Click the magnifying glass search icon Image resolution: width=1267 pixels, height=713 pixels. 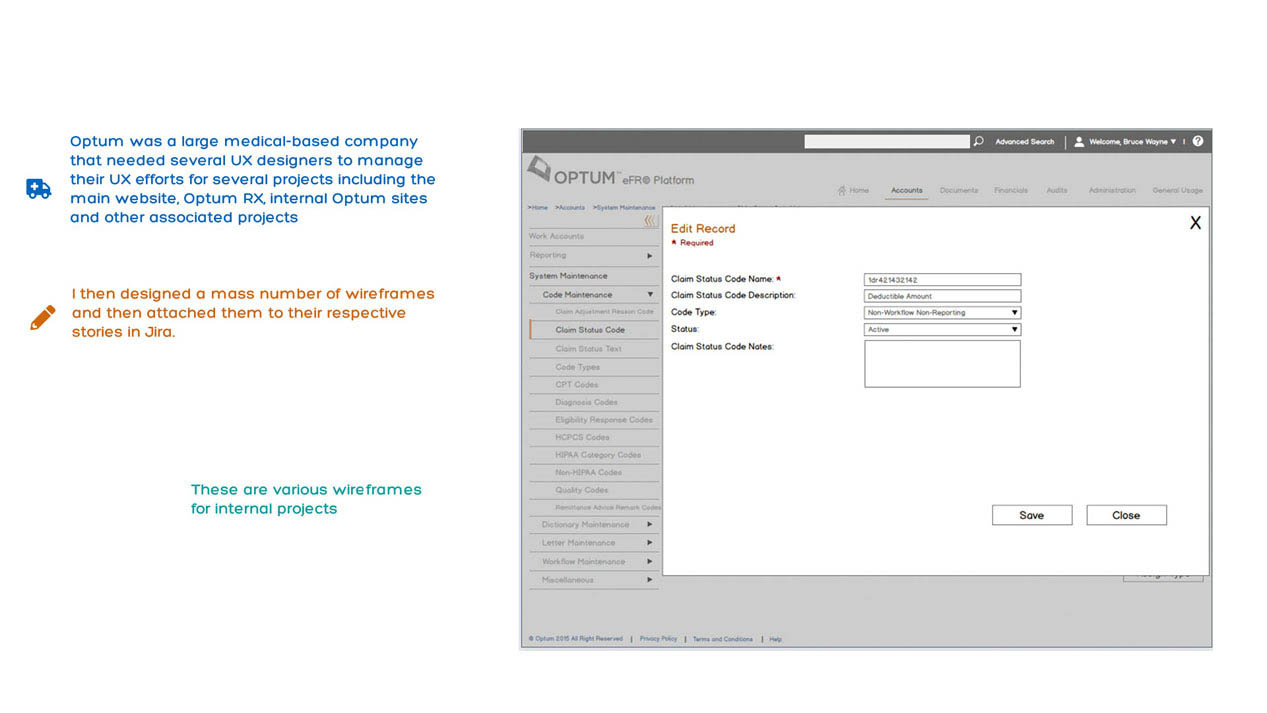979,142
